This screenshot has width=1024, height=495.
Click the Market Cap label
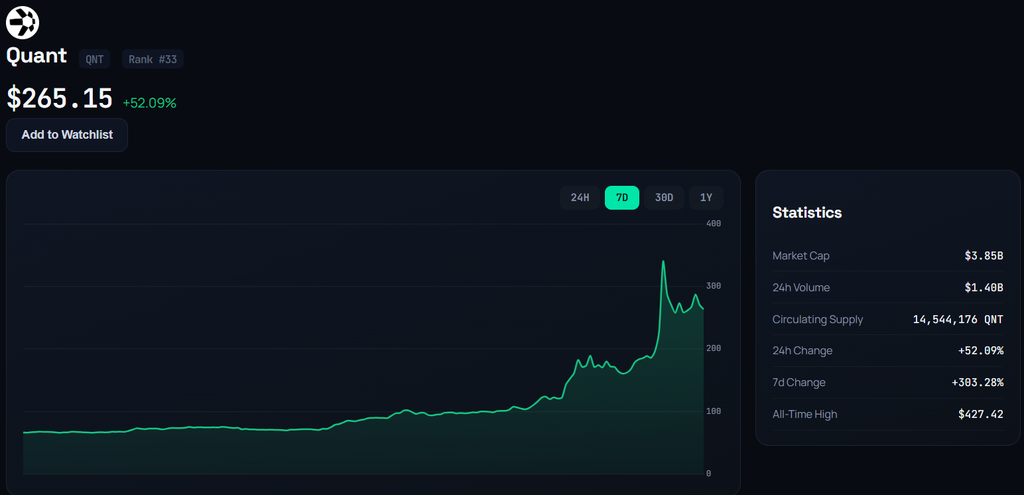point(801,256)
